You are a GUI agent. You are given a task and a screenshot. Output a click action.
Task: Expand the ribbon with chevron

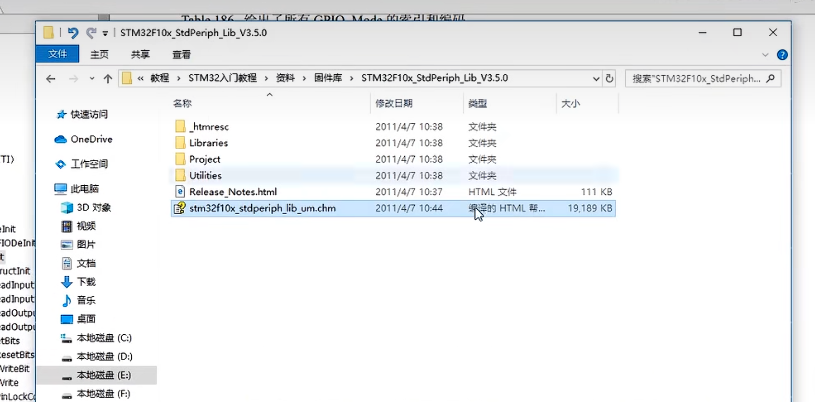coord(765,55)
